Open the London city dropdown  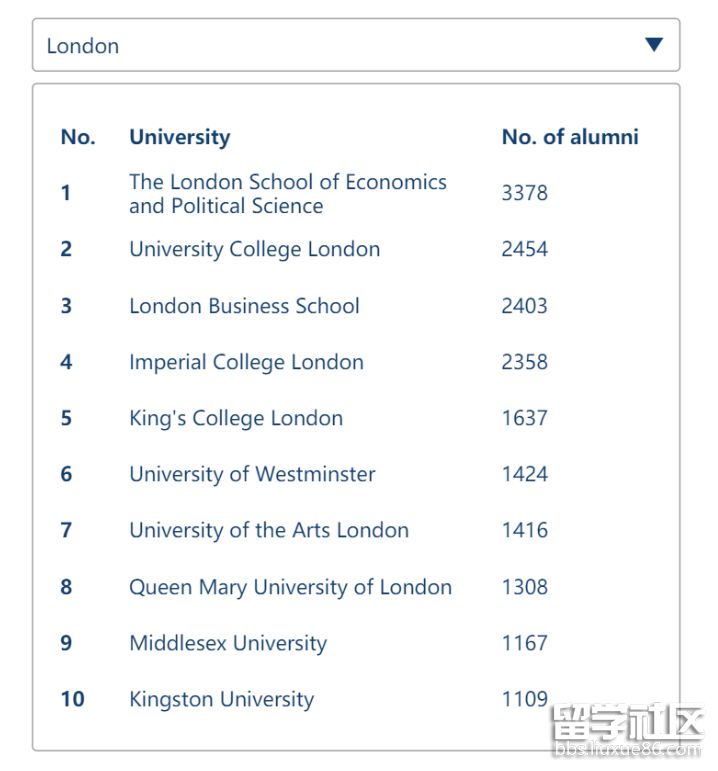pyautogui.click(x=355, y=45)
